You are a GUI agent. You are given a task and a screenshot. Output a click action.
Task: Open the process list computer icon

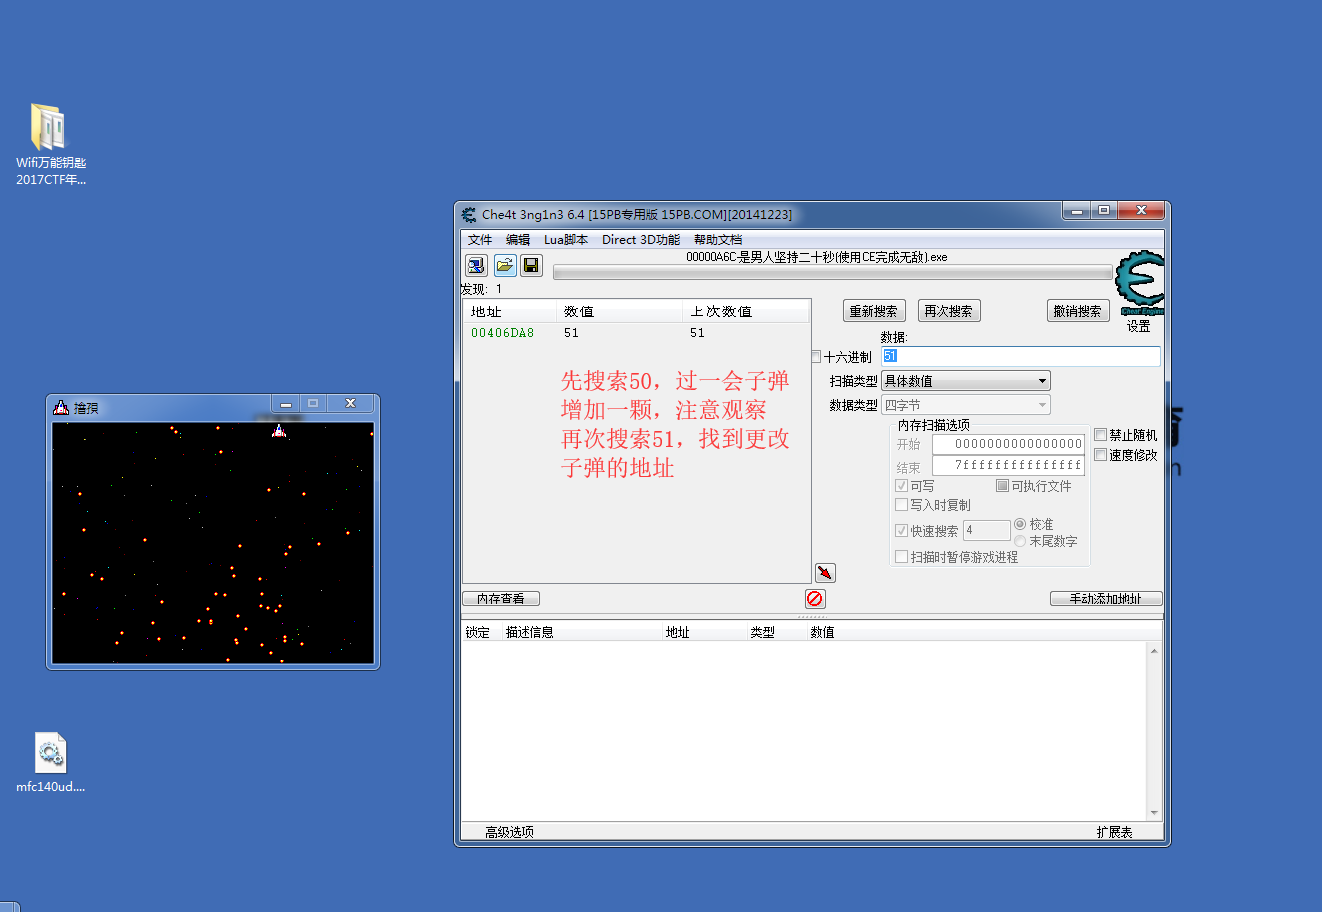click(x=476, y=265)
